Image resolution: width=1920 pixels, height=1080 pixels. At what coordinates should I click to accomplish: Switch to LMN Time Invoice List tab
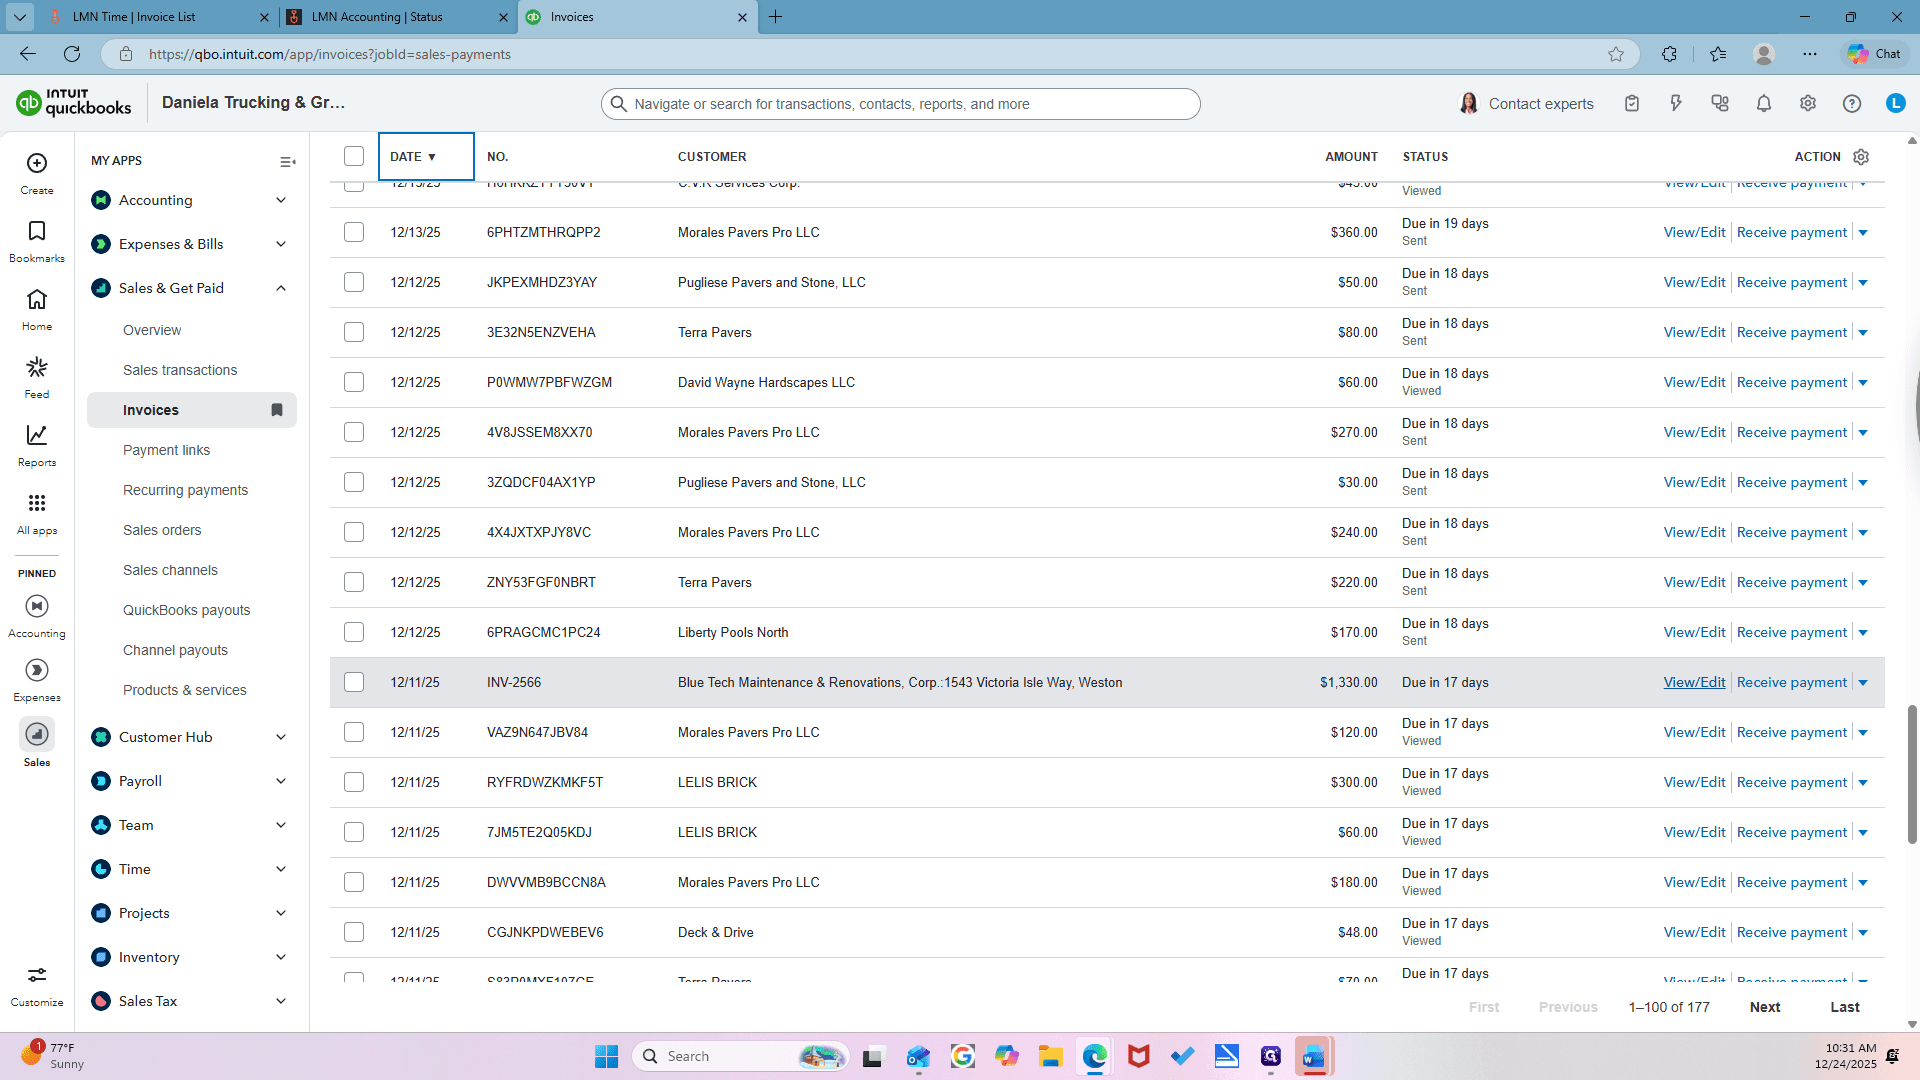pyautogui.click(x=158, y=17)
